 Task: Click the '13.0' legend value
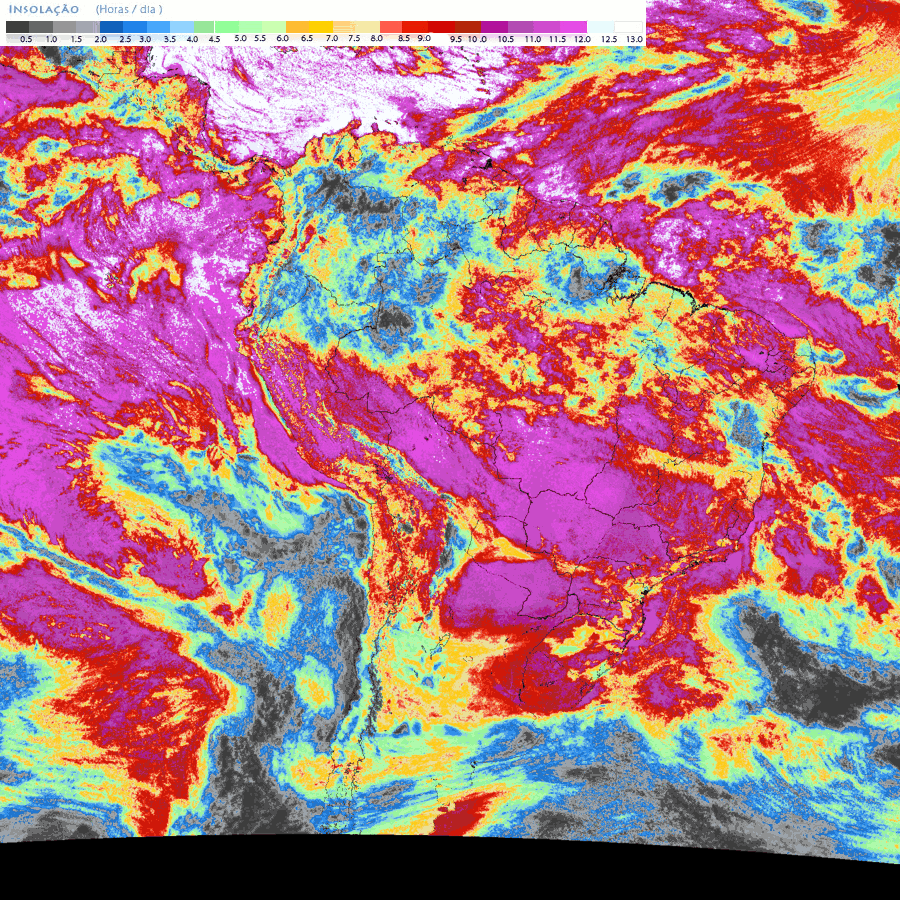[634, 39]
